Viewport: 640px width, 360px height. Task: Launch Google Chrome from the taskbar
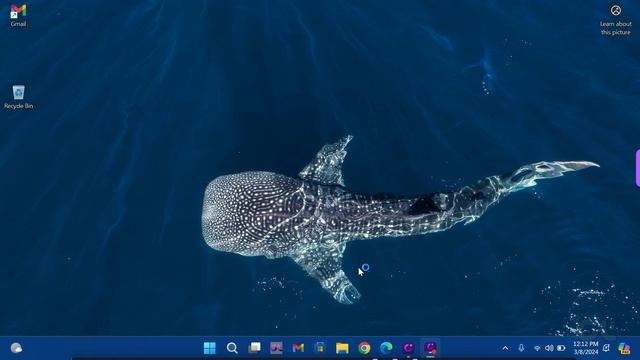364,348
